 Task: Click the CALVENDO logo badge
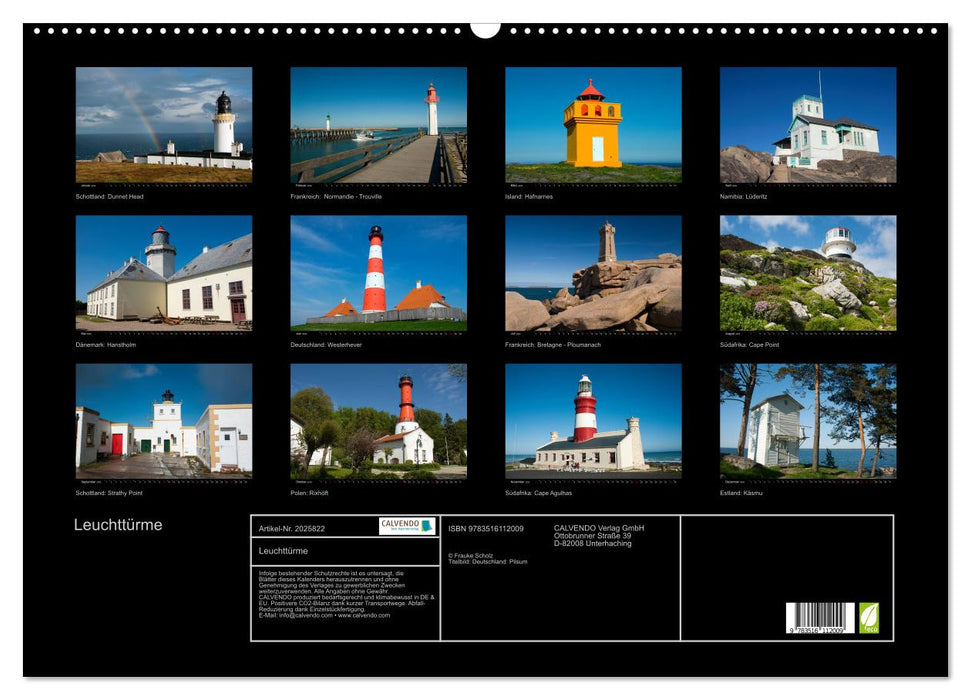407,526
